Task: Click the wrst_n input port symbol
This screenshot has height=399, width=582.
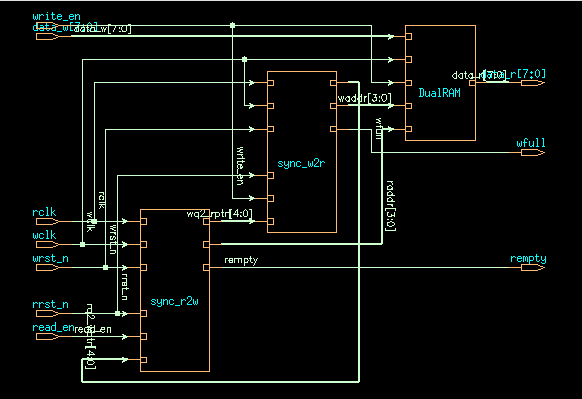Action: pyautogui.click(x=47, y=268)
